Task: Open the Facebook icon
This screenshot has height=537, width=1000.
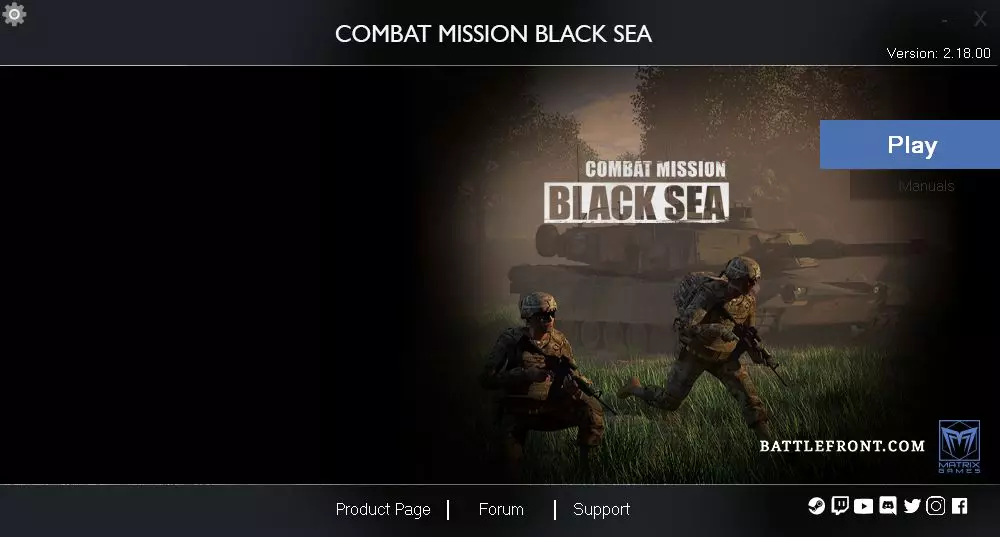Action: (x=959, y=506)
